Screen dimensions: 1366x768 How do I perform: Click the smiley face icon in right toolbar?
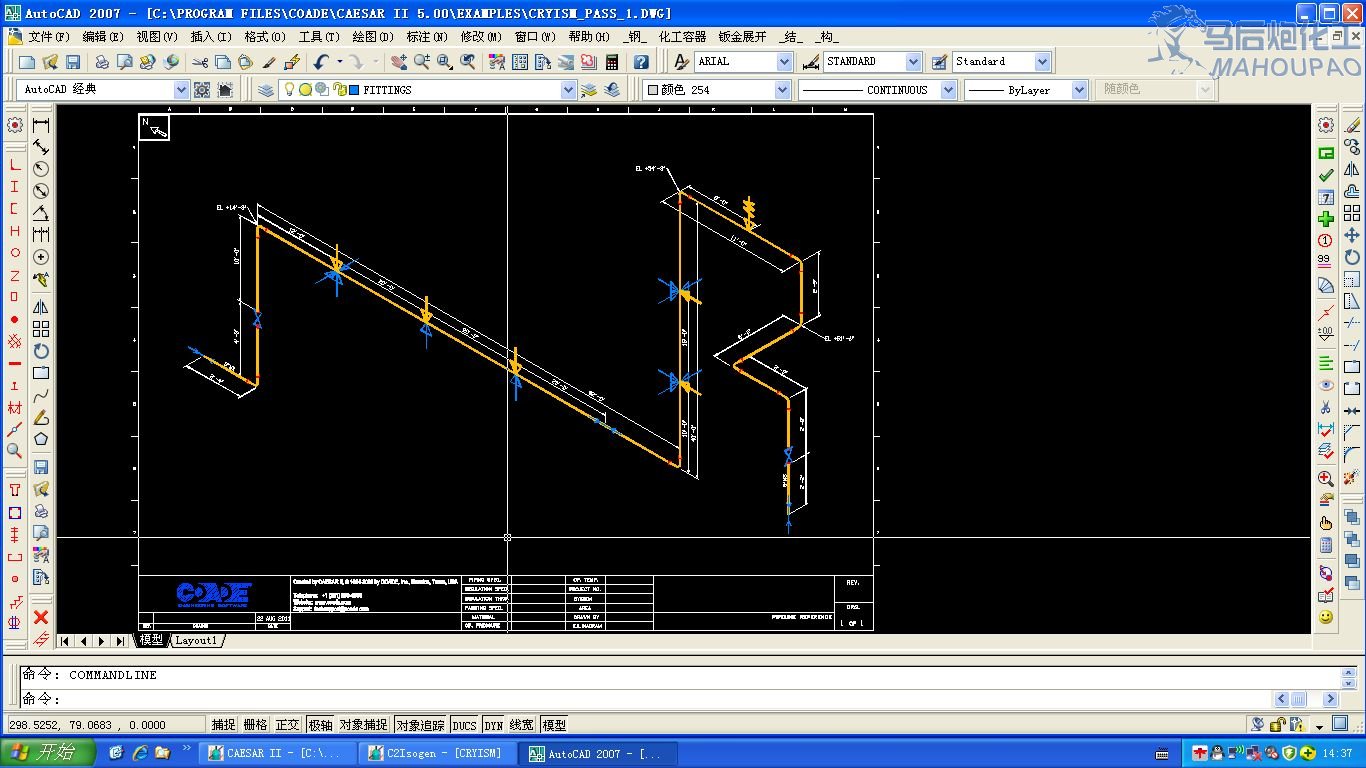(x=1326, y=618)
